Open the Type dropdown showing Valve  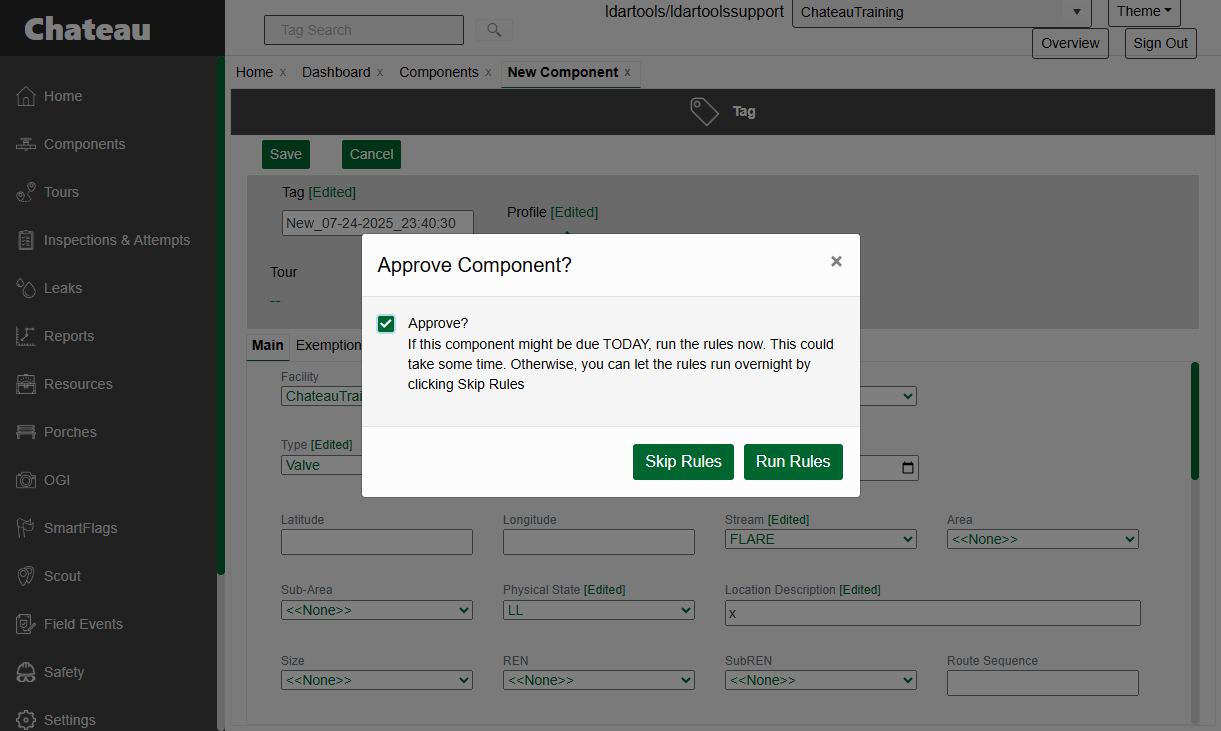tap(322, 465)
